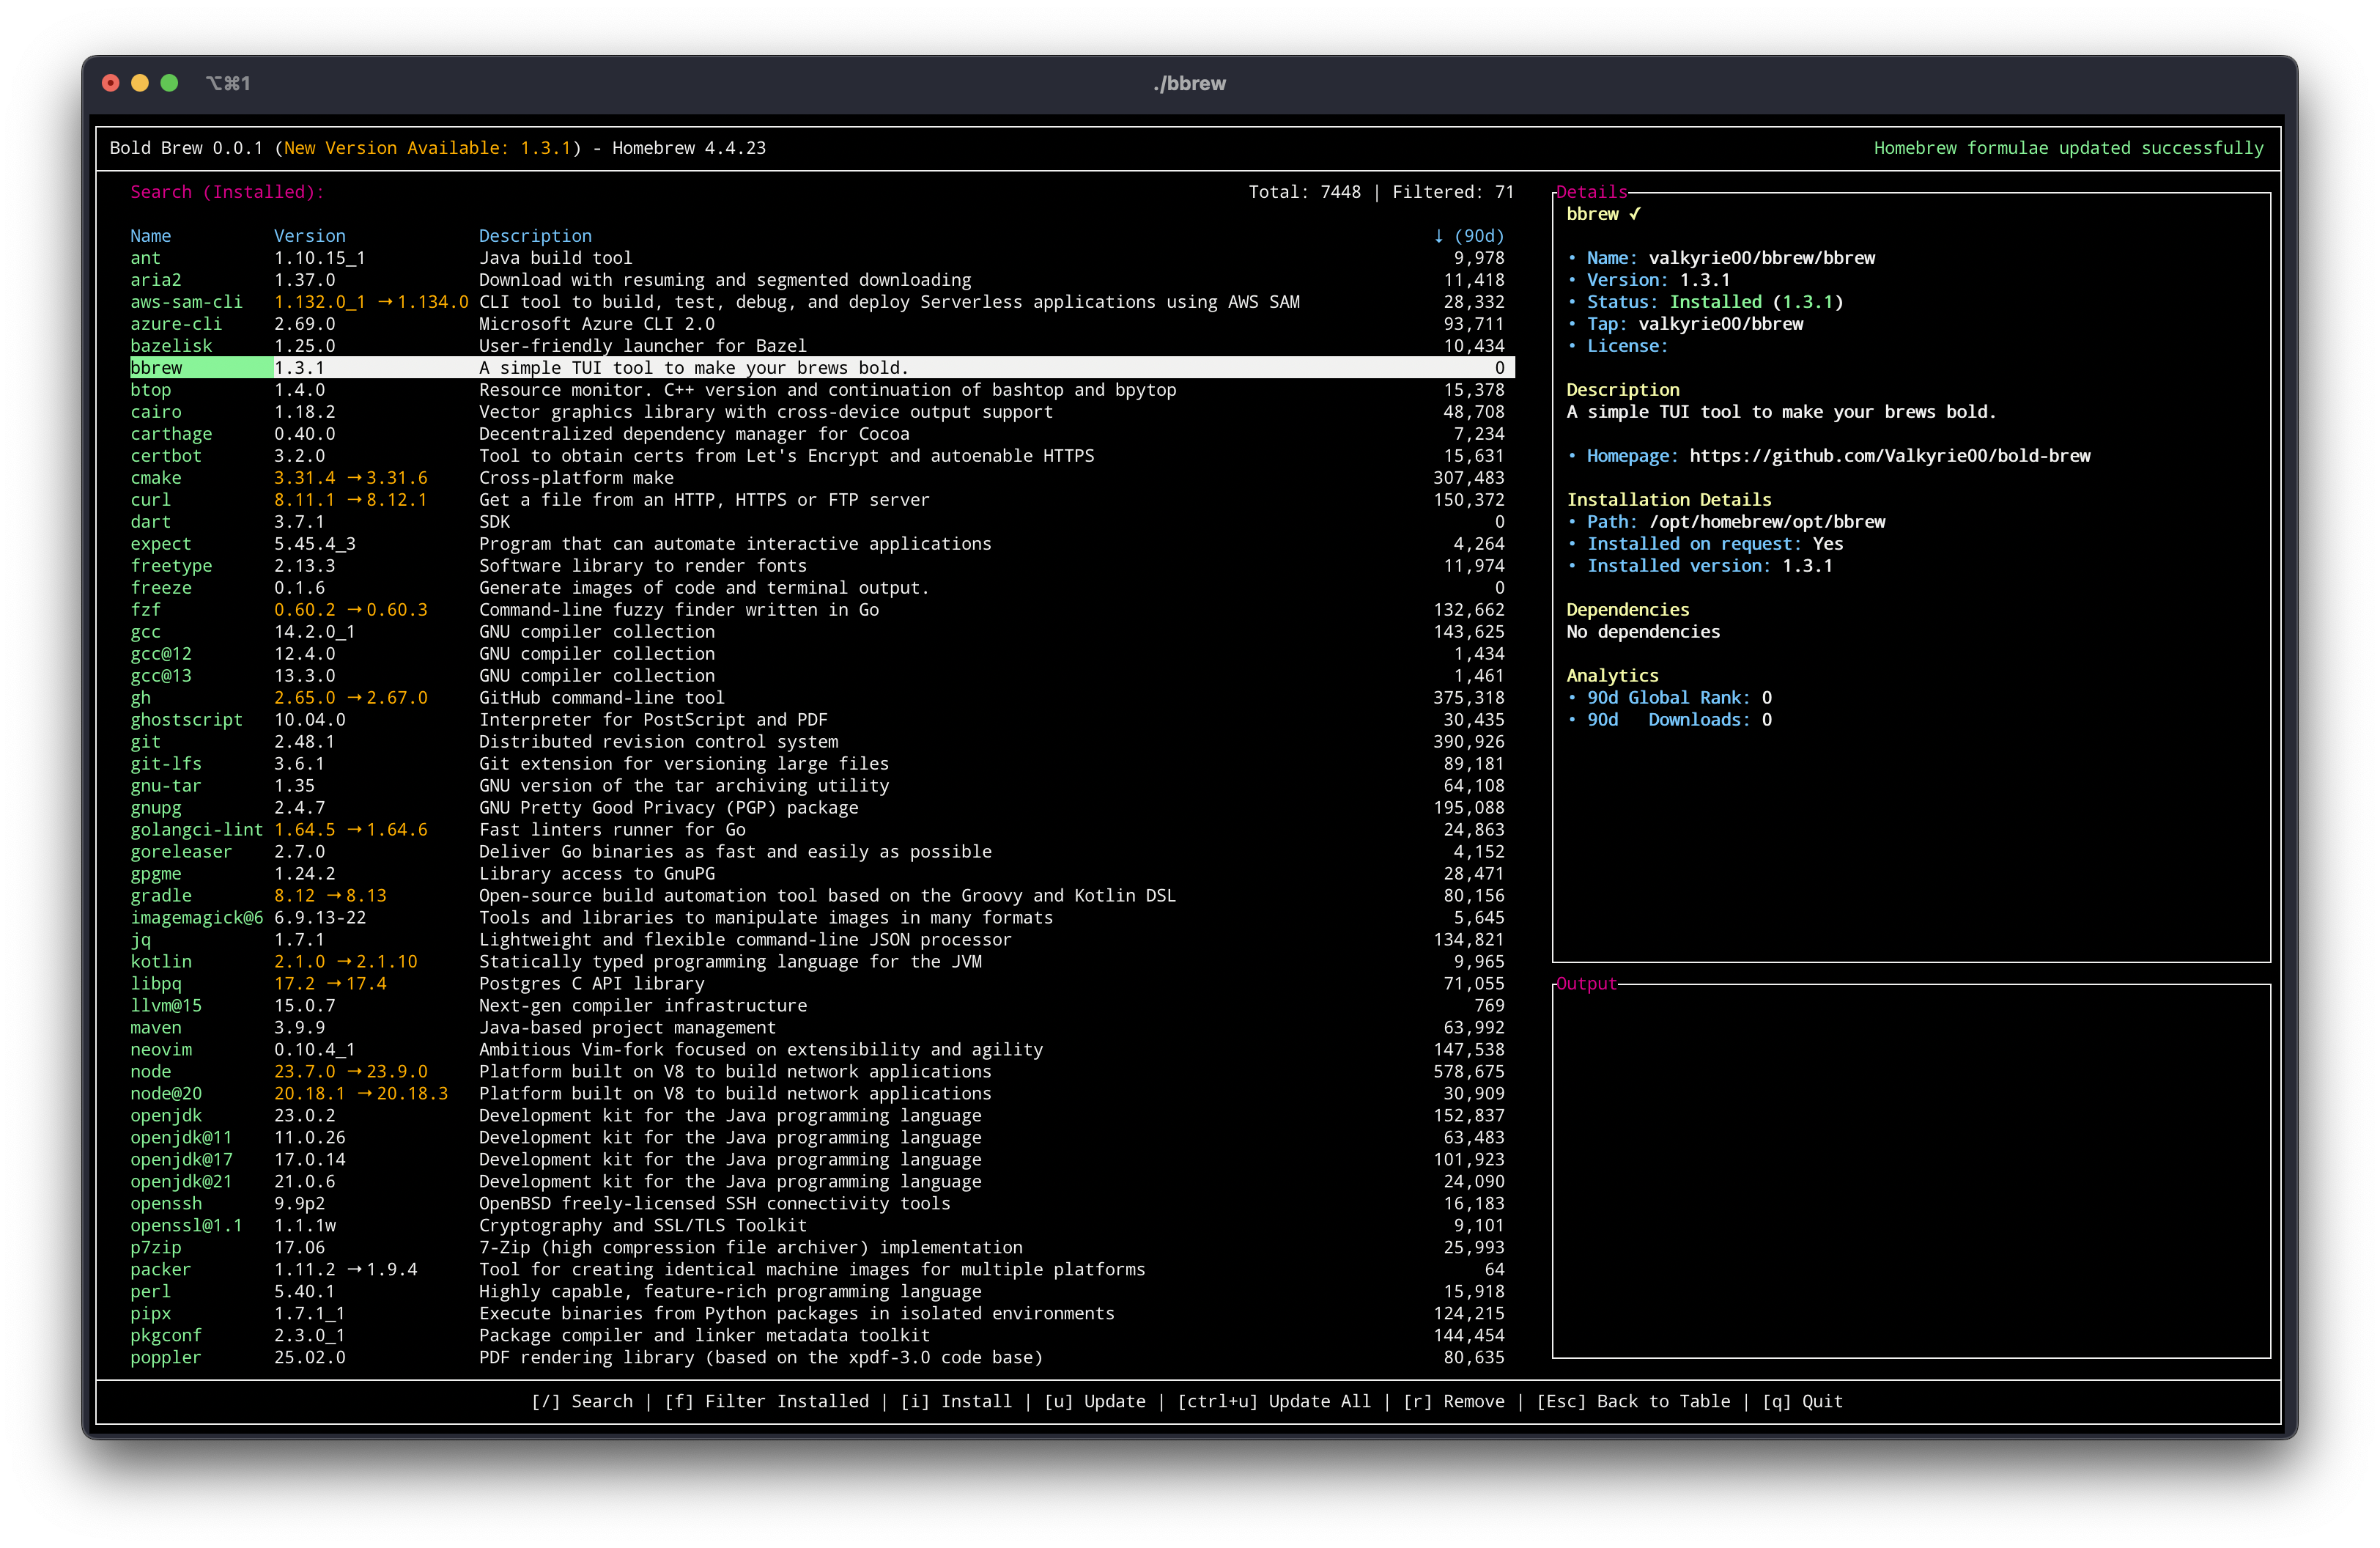
Task: Click the sort arrow in the (90d) column
Action: [1438, 236]
